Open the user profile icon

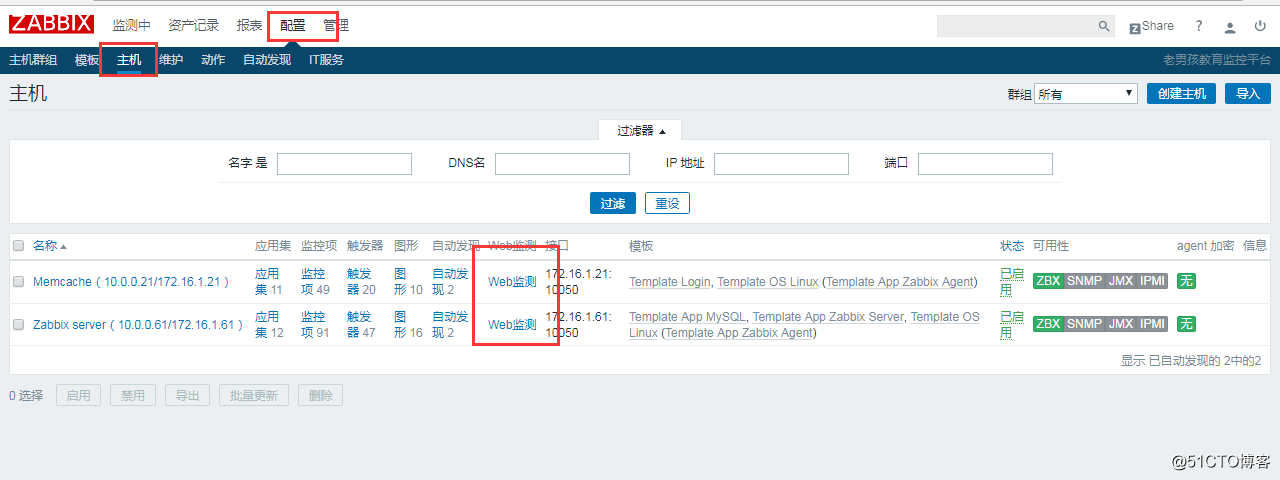click(1230, 27)
